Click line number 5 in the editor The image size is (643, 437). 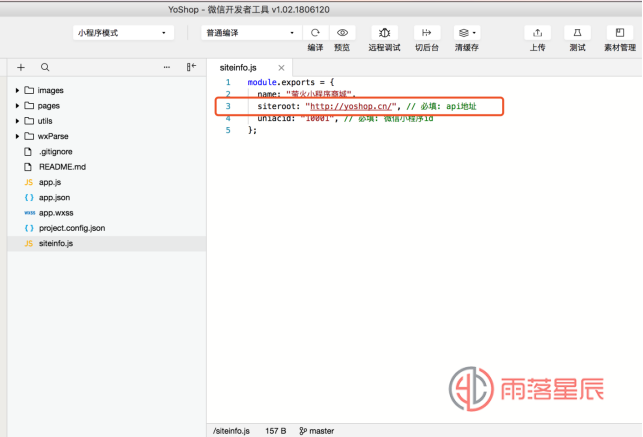(x=228, y=130)
